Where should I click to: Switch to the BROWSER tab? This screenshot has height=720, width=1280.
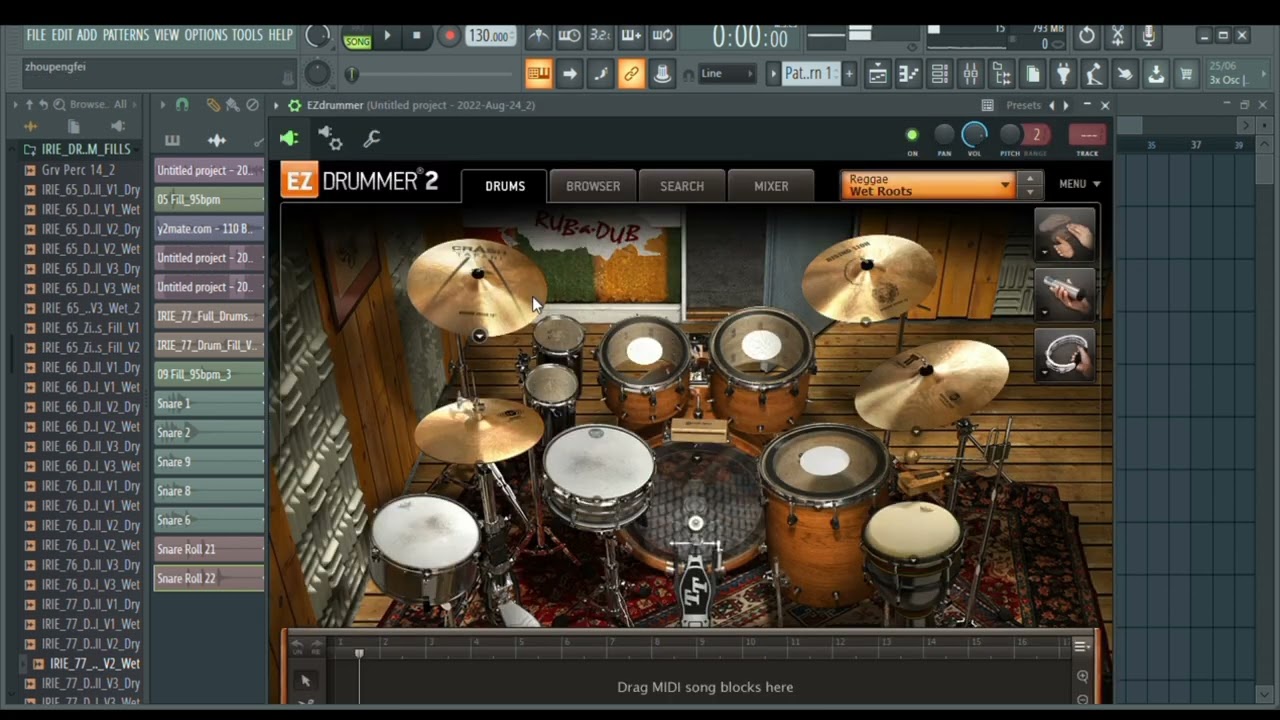[x=593, y=186]
